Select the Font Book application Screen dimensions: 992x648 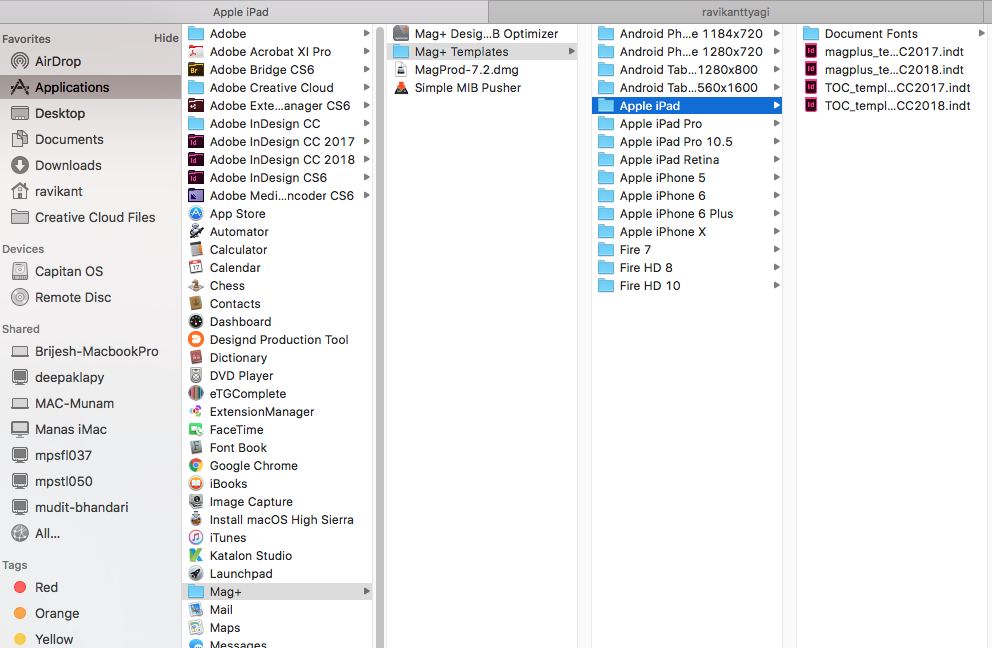click(x=277, y=448)
